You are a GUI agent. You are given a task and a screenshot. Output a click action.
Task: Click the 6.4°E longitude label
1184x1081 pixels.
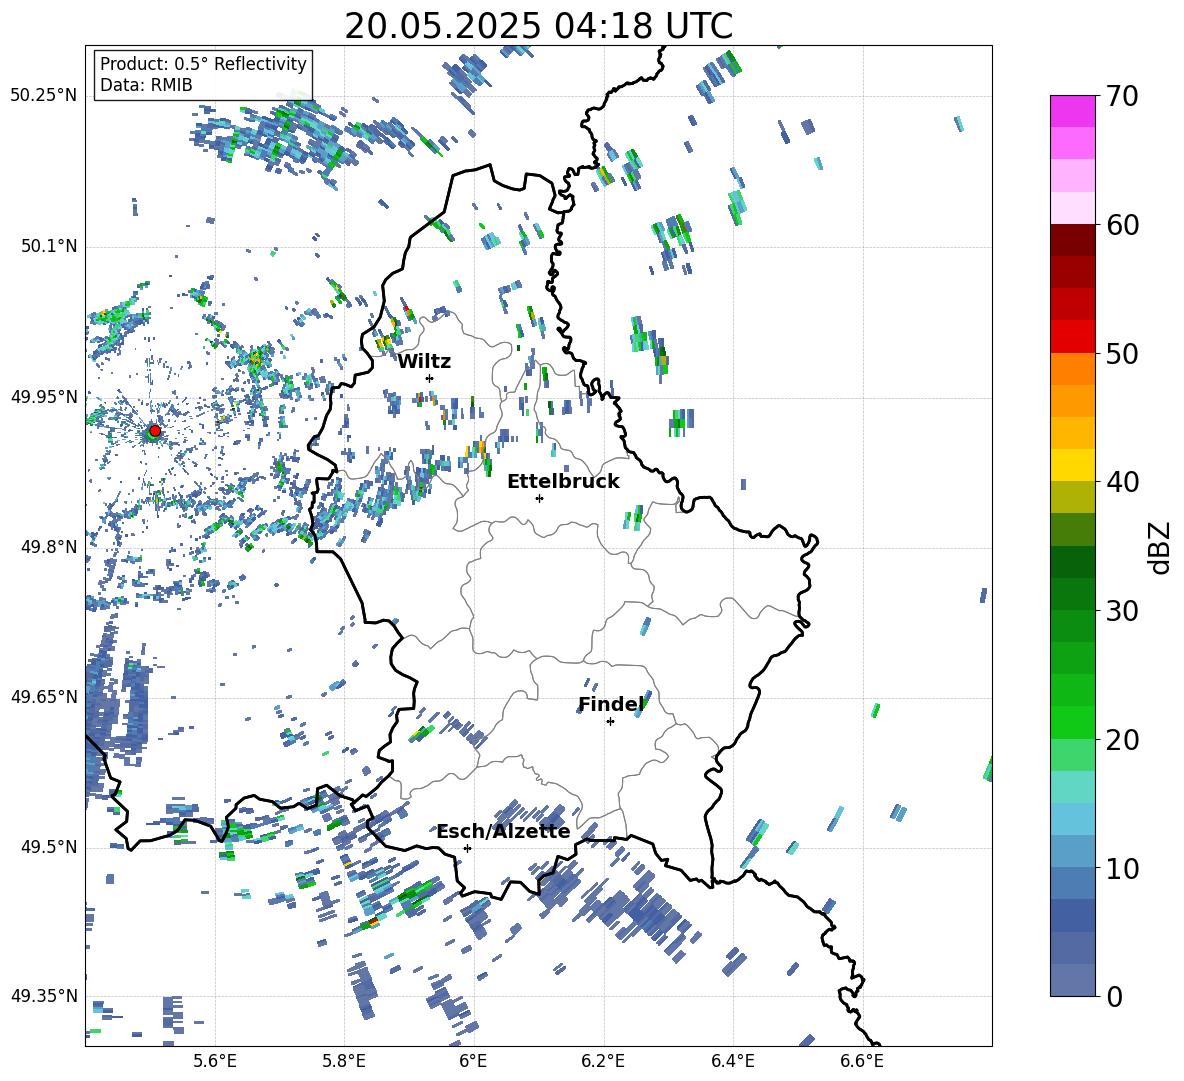pos(732,1063)
